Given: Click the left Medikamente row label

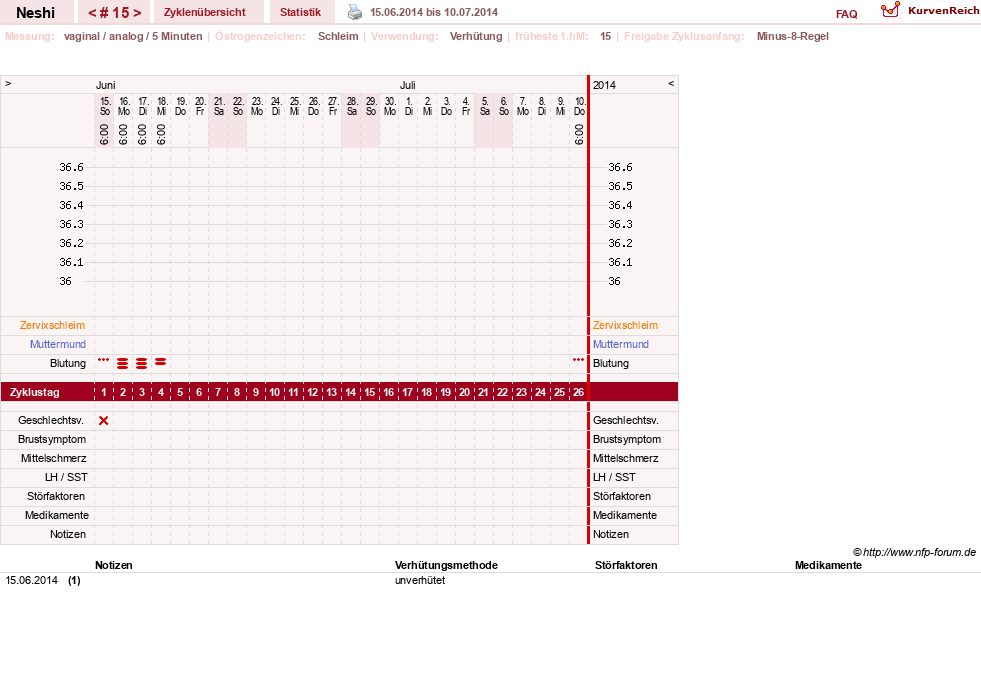Looking at the screenshot, I should [x=57, y=515].
